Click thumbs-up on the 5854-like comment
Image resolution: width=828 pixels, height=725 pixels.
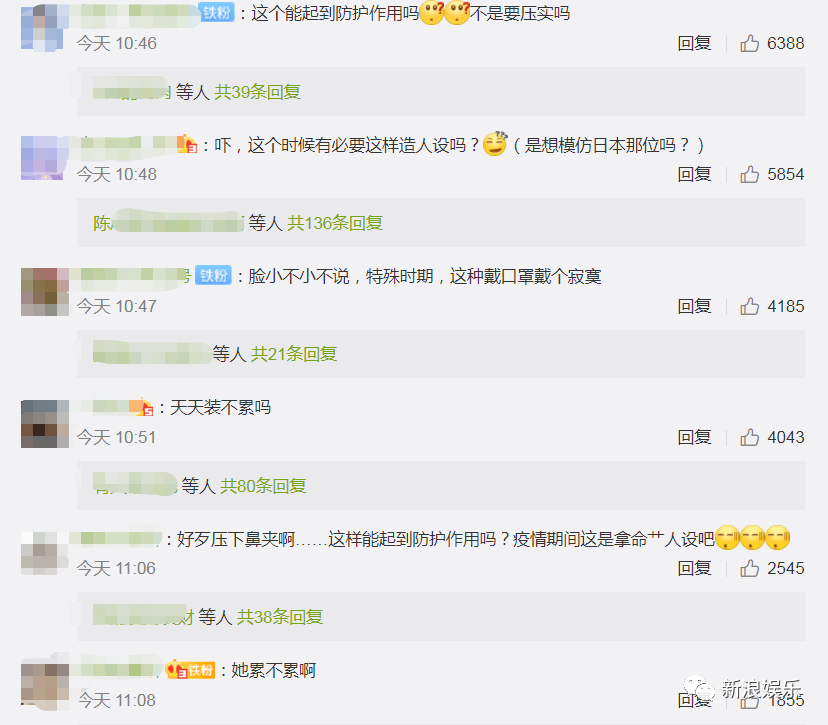coord(749,174)
